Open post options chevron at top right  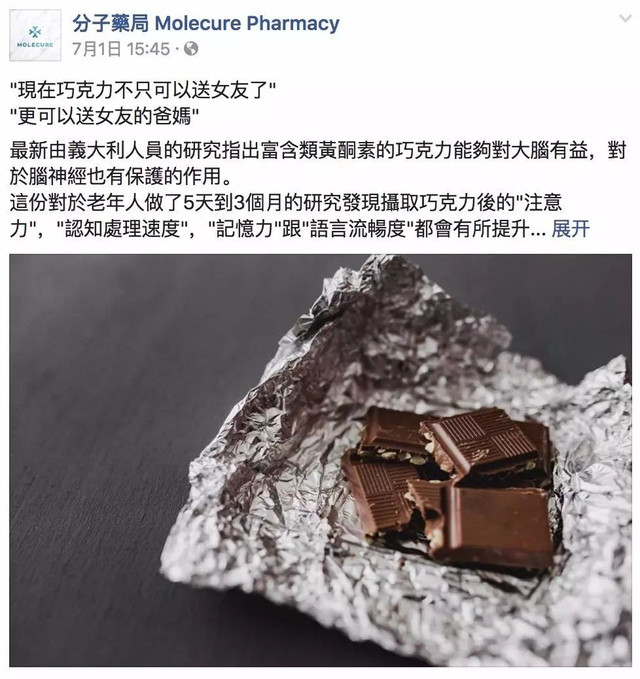pos(626,18)
